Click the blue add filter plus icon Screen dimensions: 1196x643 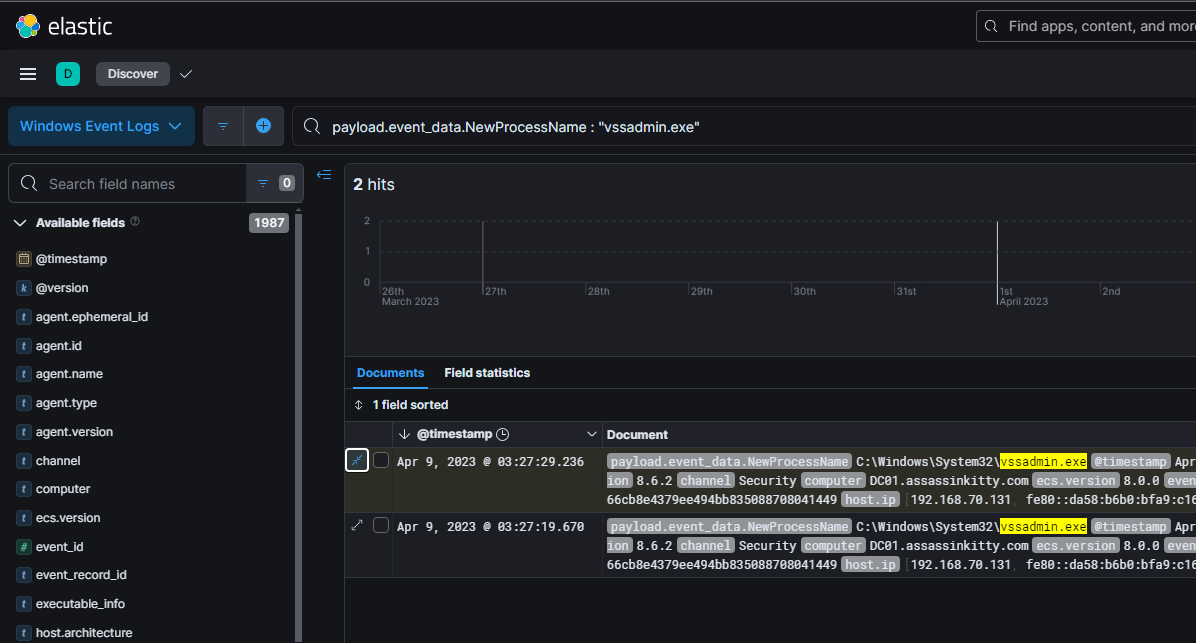[x=263, y=126]
